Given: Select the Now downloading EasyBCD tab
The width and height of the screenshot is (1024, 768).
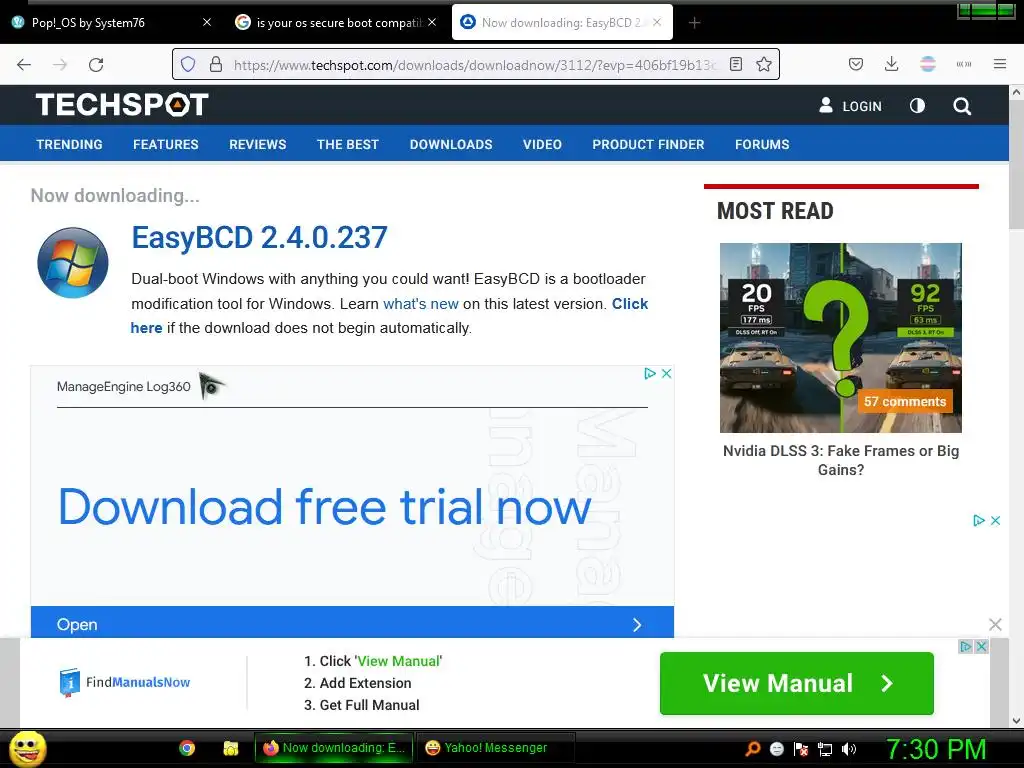Looking at the screenshot, I should point(562,23).
